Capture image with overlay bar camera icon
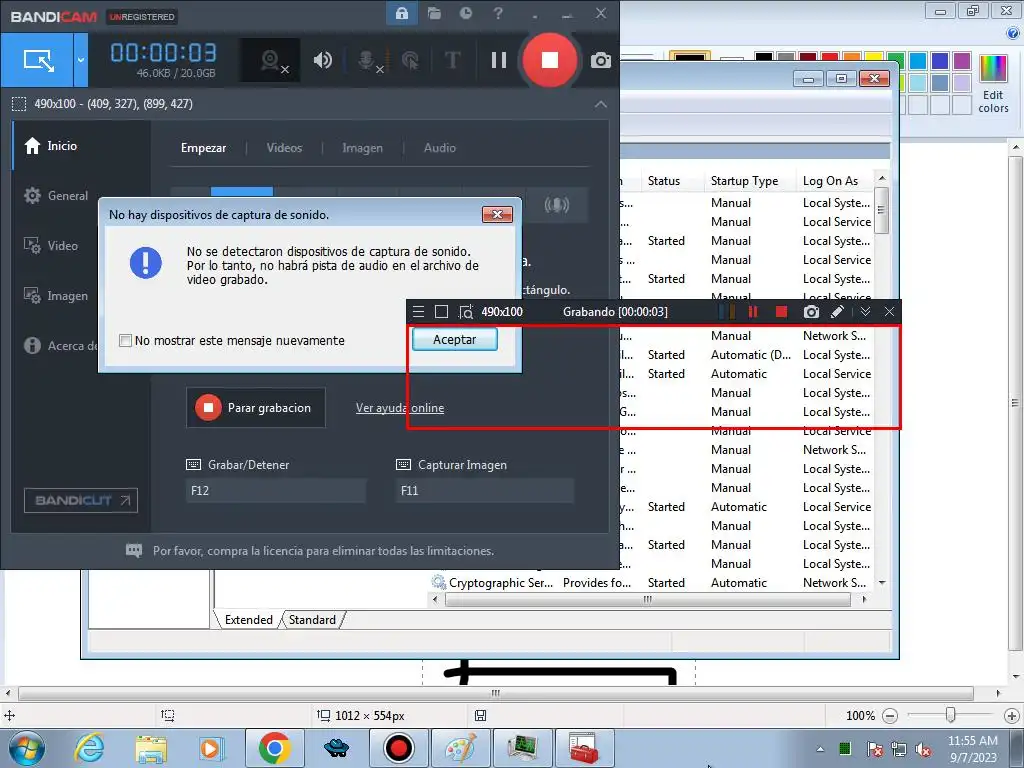 pos(811,312)
